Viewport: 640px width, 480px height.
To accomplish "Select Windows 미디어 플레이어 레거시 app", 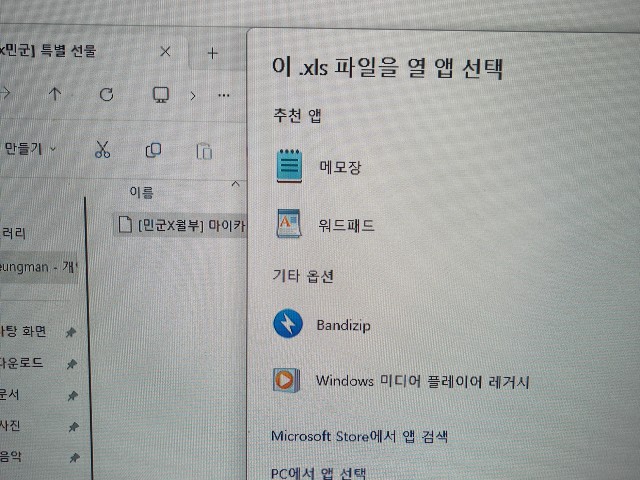I will [402, 380].
